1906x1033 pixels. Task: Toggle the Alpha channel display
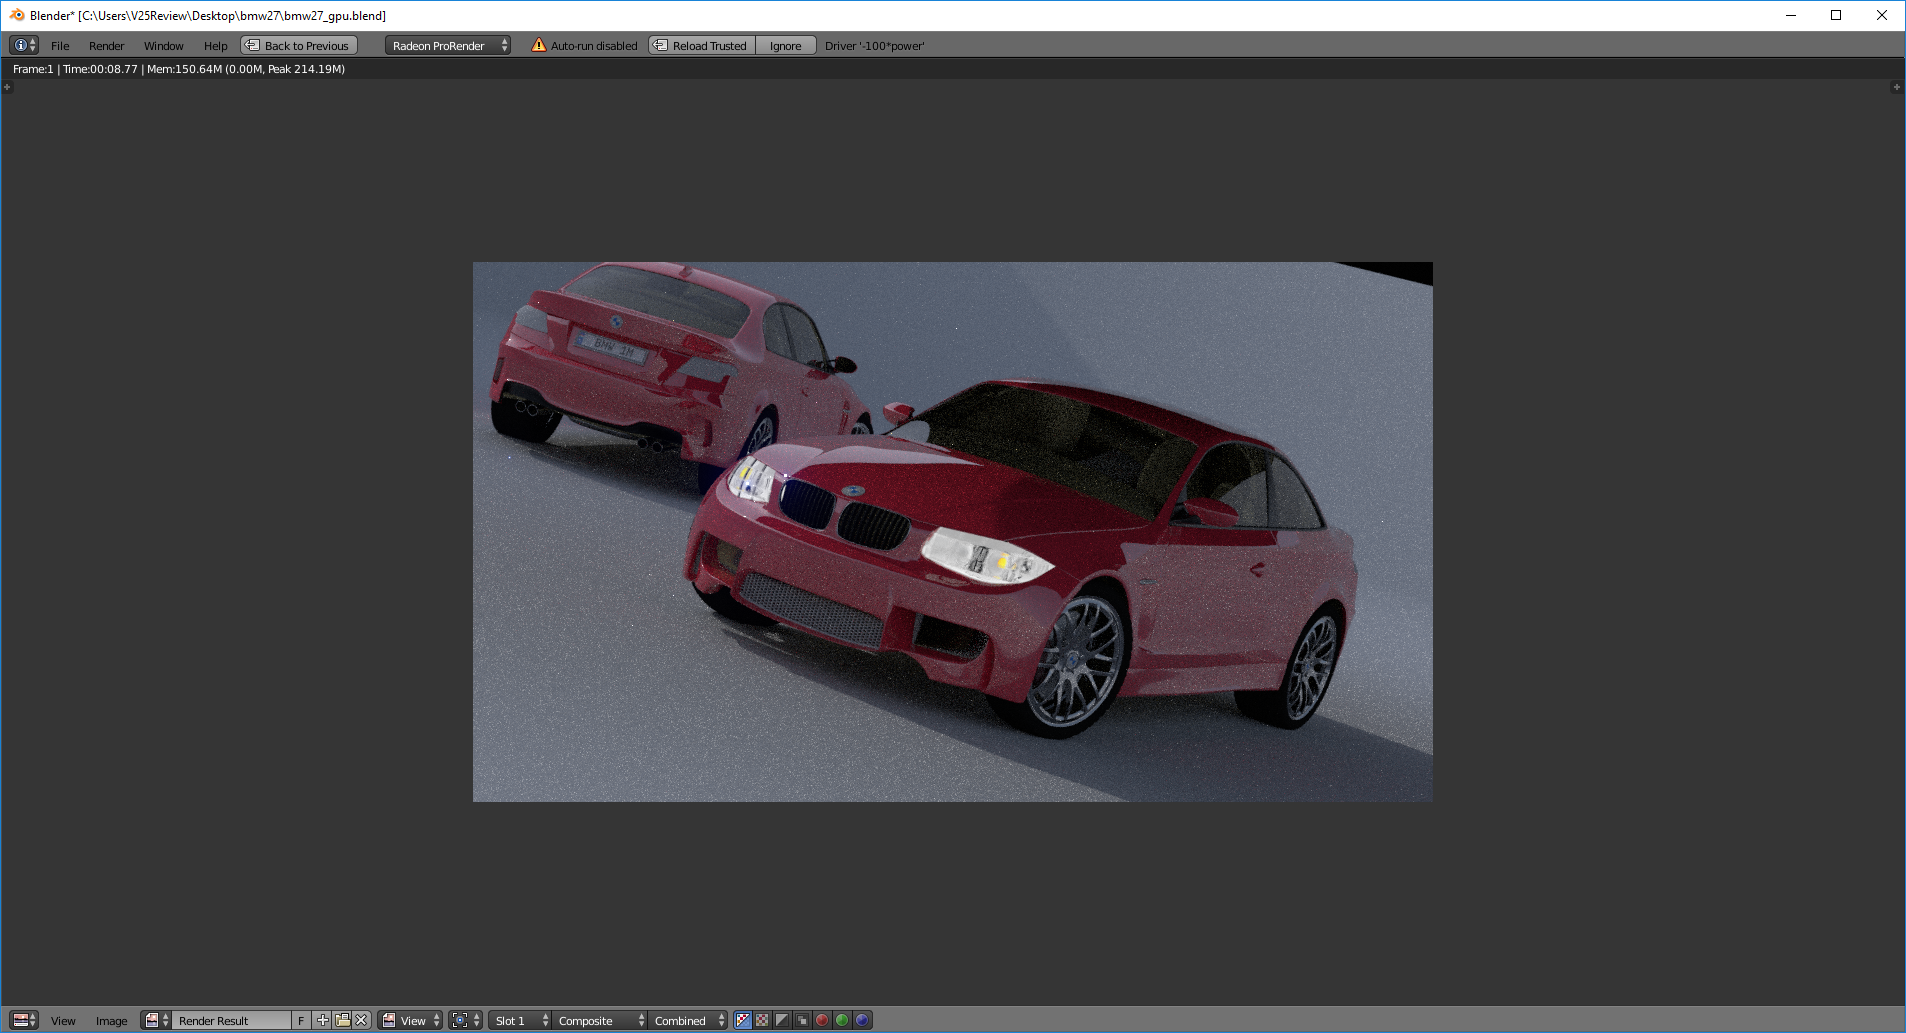pyautogui.click(x=782, y=1020)
